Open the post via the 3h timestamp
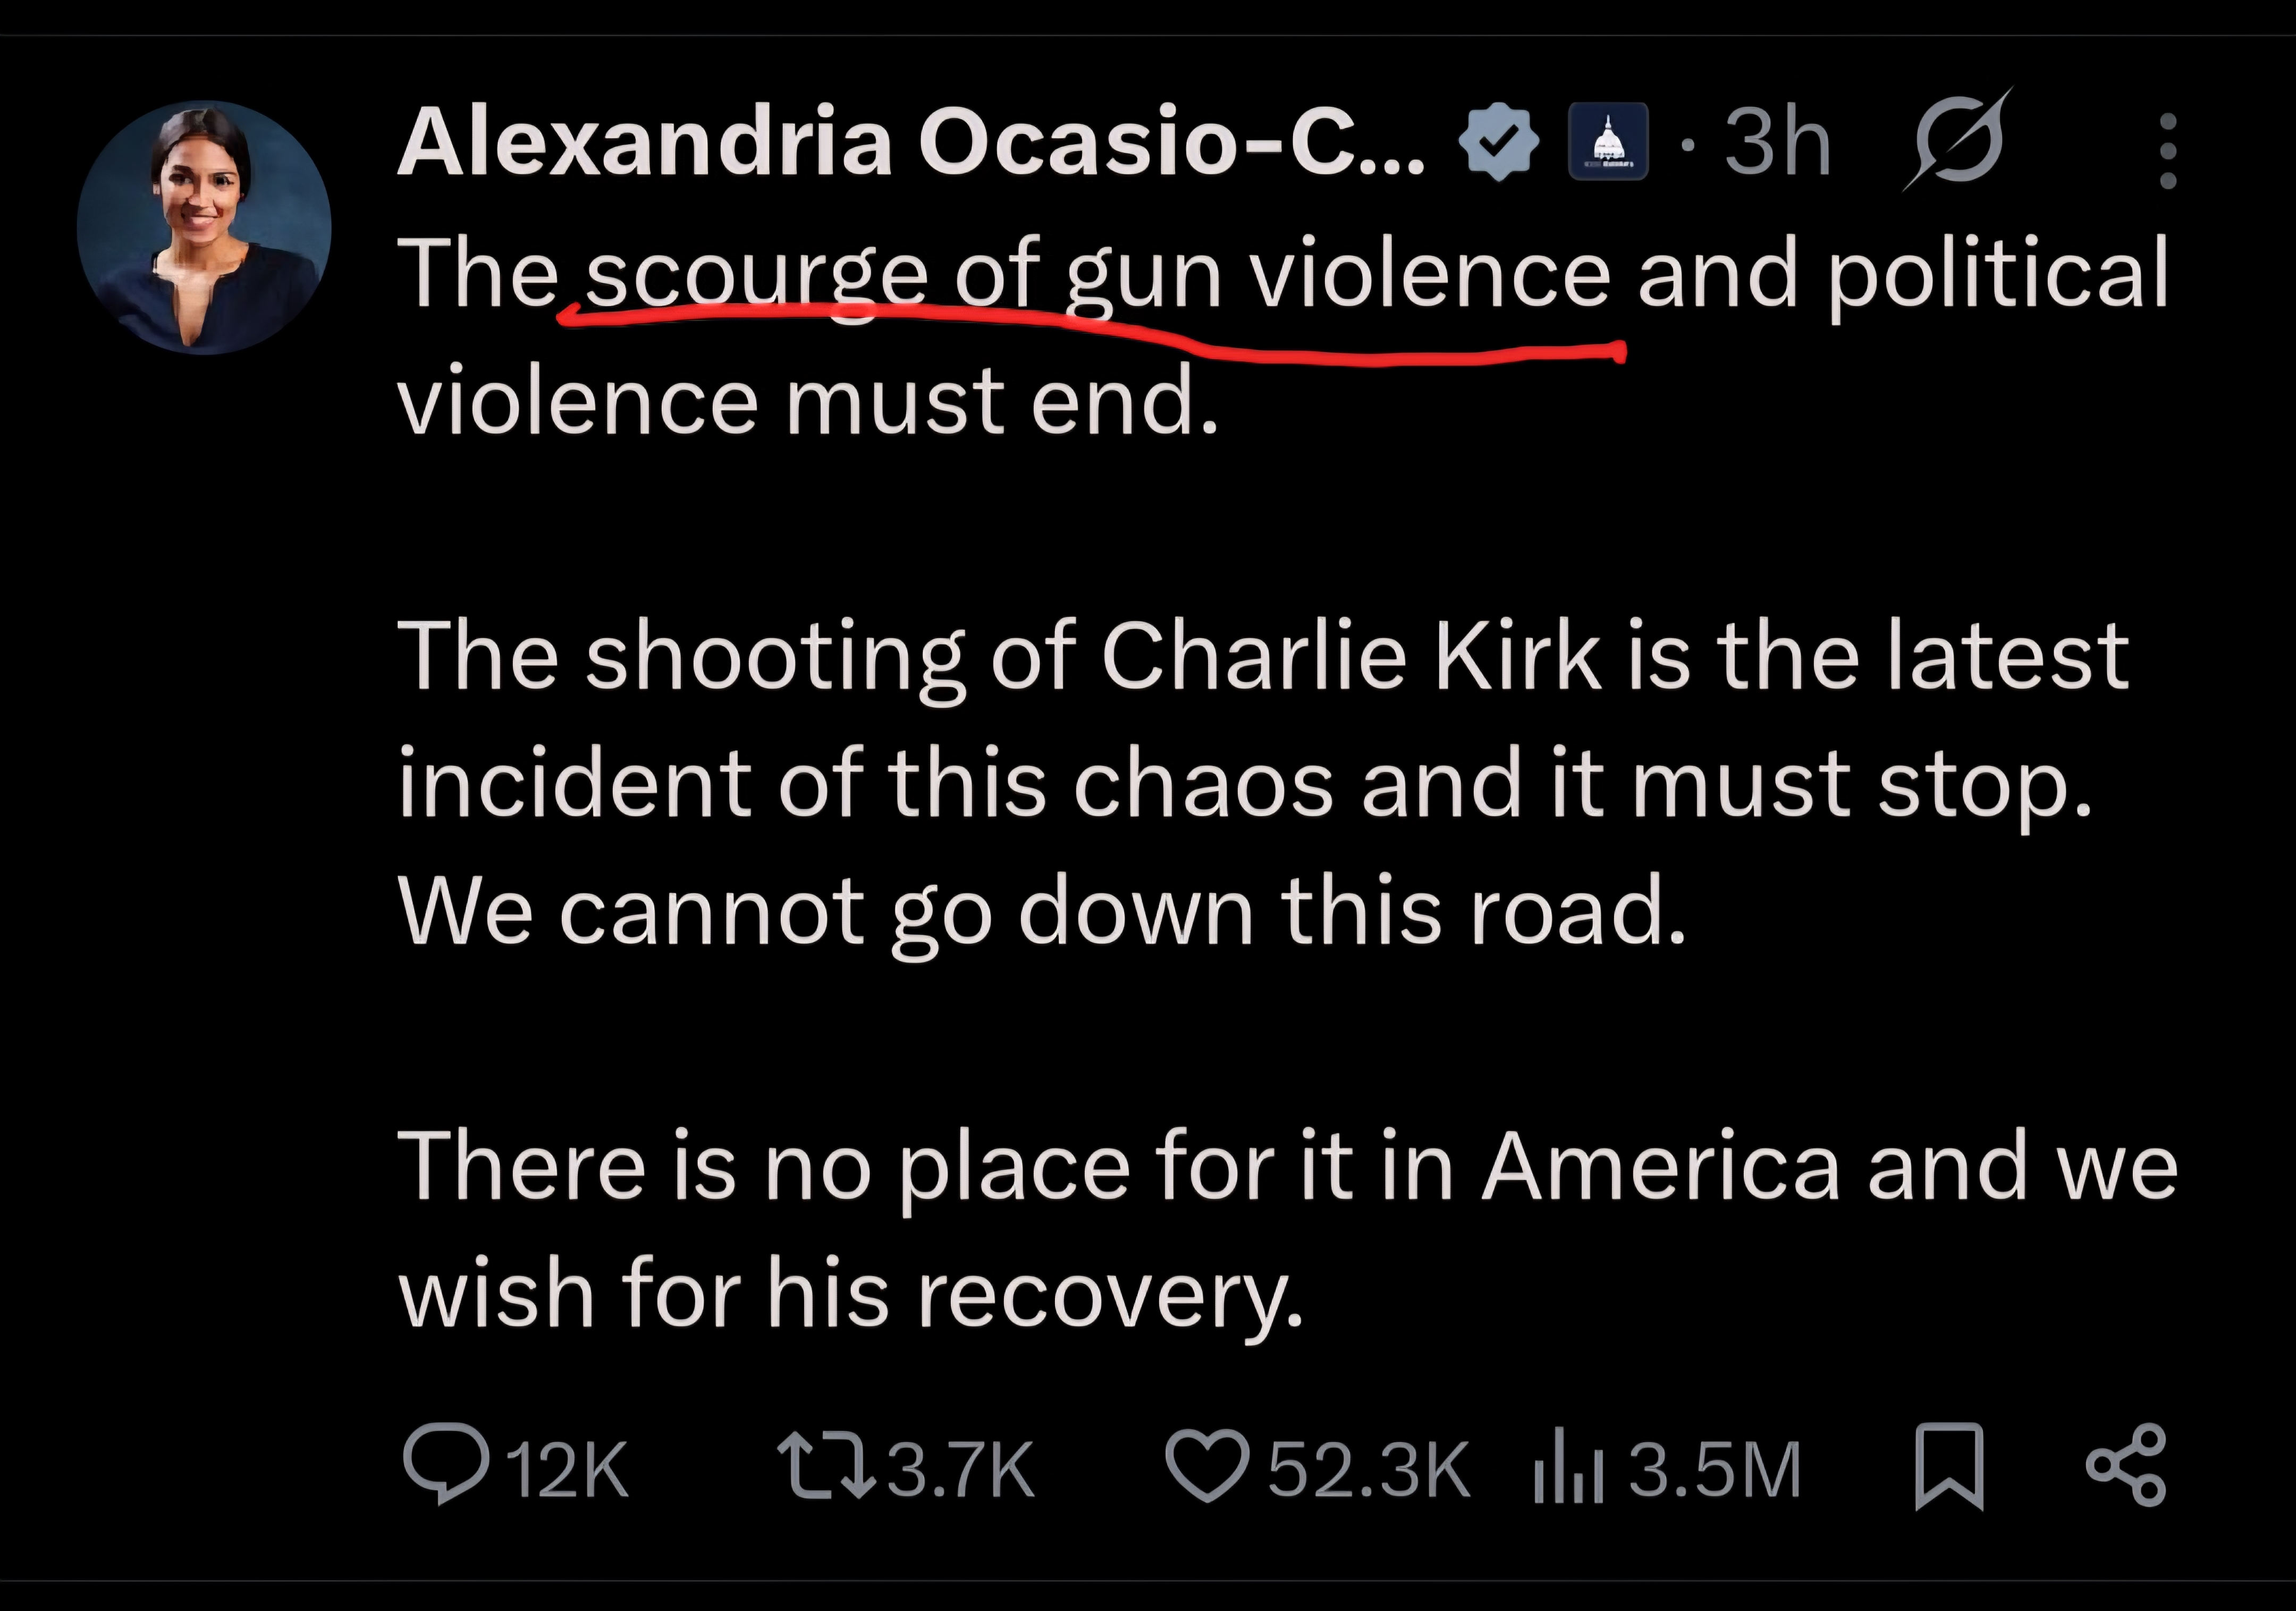Image resolution: width=2296 pixels, height=1611 pixels. click(x=1777, y=143)
